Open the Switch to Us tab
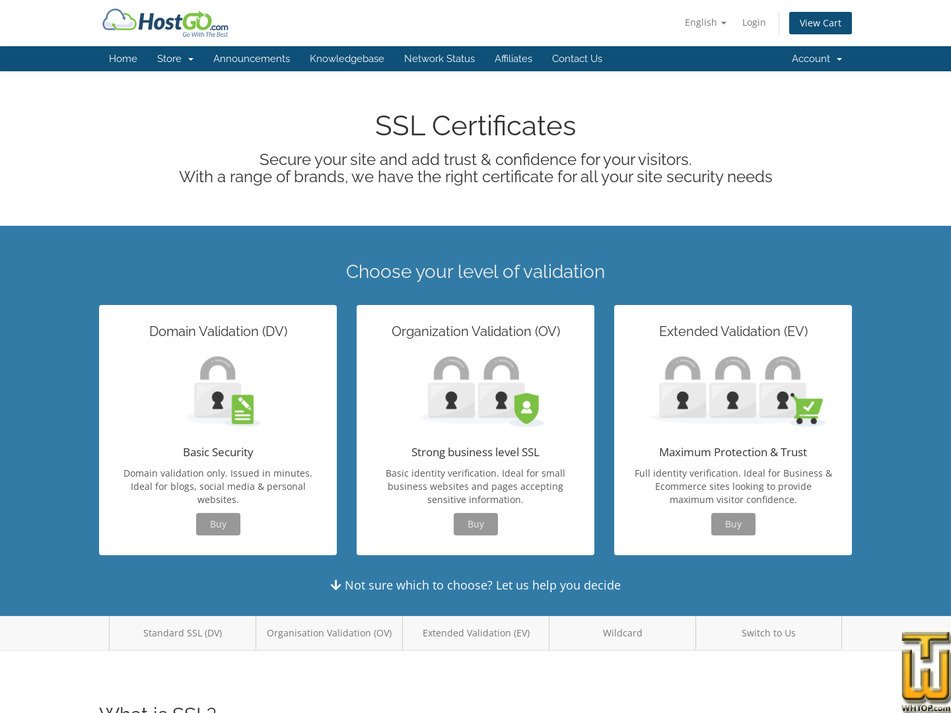The height and width of the screenshot is (713, 951). 768,633
